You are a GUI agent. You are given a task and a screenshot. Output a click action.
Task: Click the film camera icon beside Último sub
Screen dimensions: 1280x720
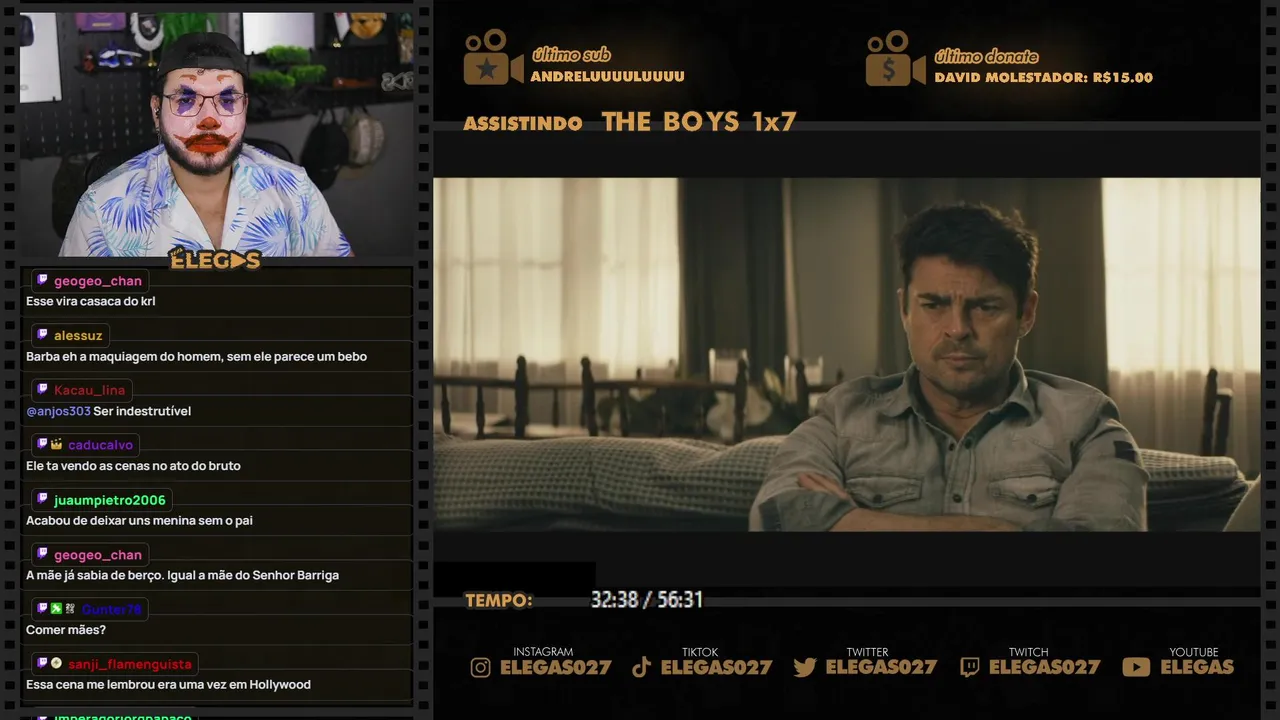pos(493,57)
